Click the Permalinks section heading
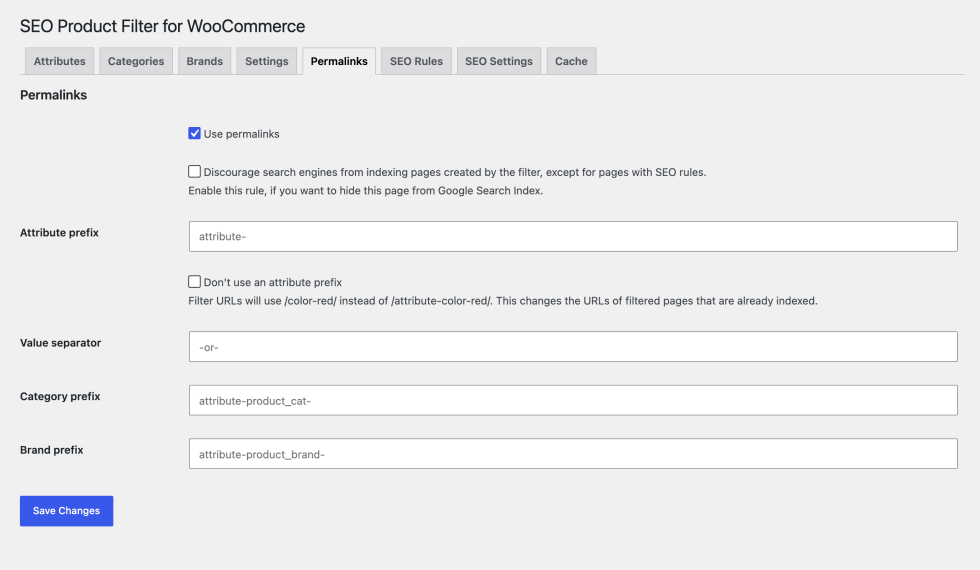 tap(53, 95)
